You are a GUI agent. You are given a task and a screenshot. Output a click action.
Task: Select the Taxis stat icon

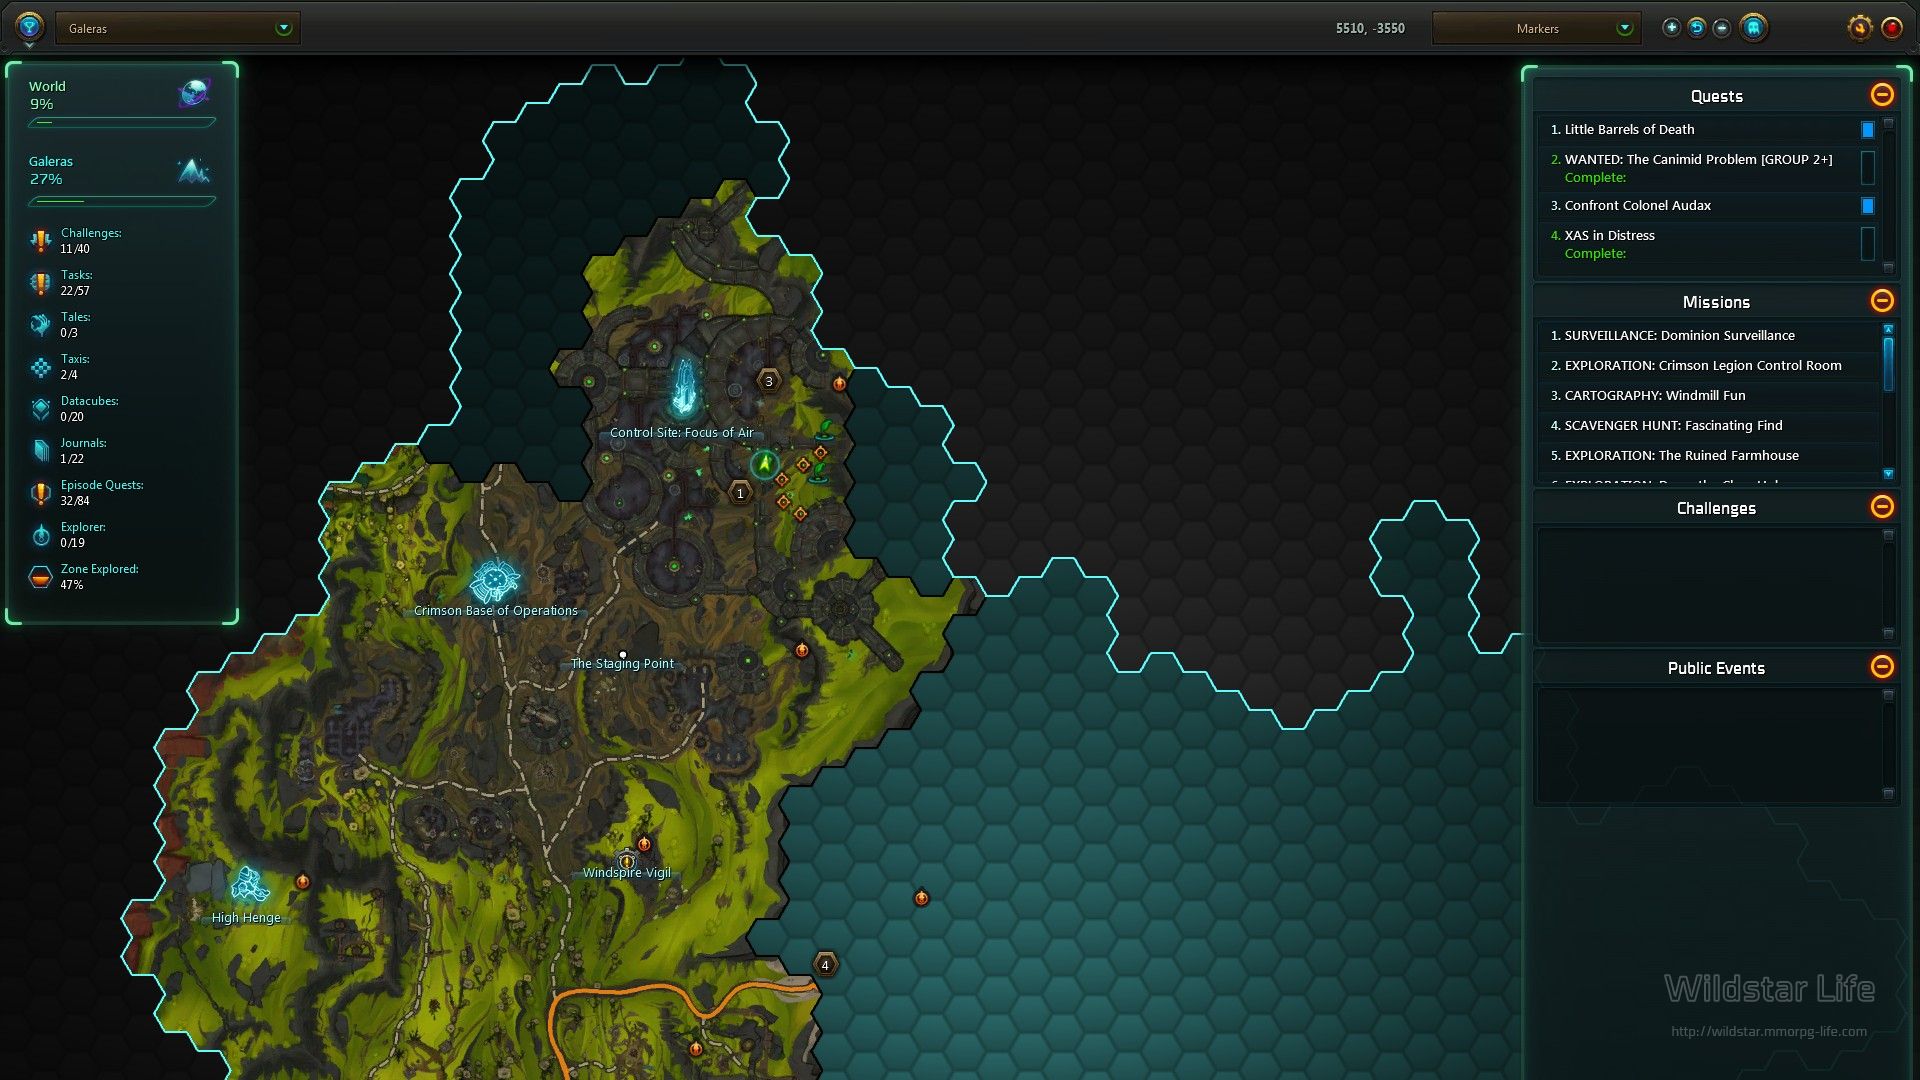[40, 367]
